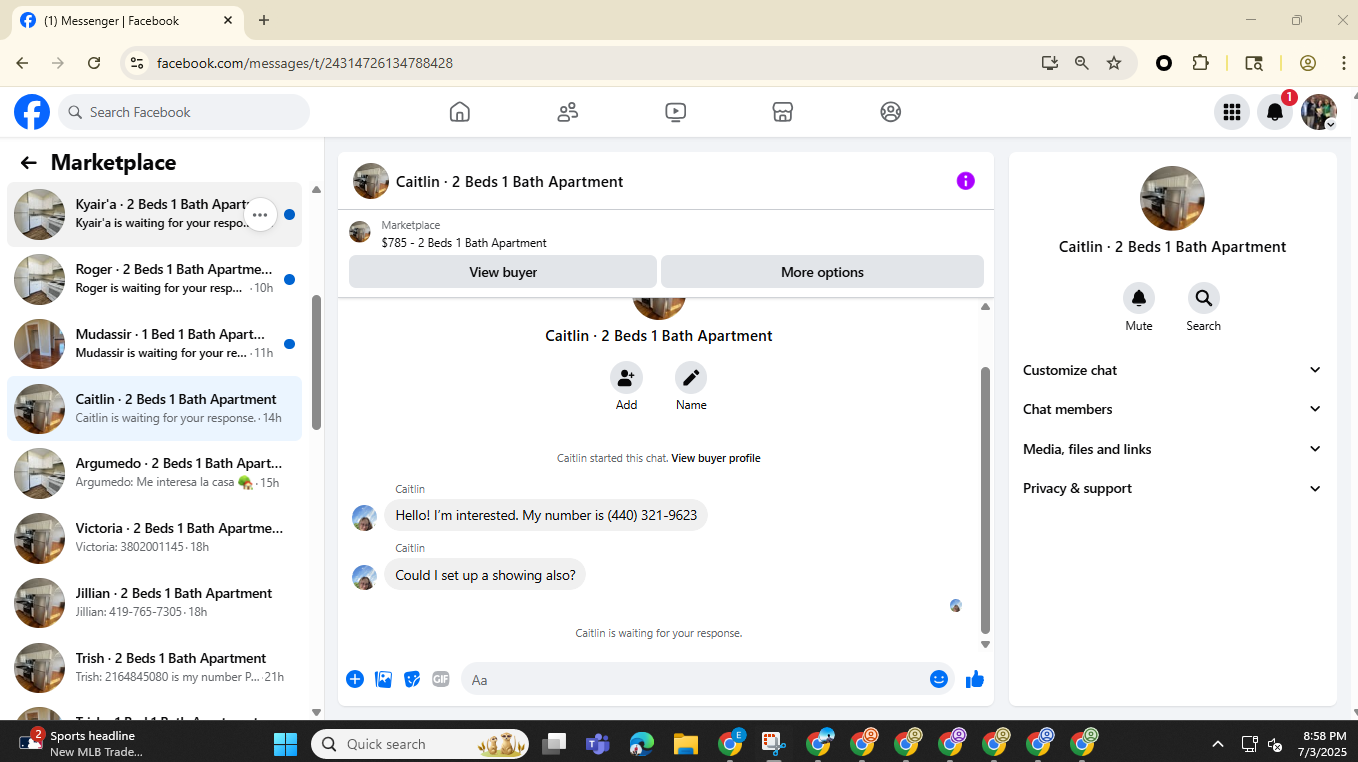This screenshot has width=1358, height=762.
Task: Click the chat list scrollbar
Action: pyautogui.click(x=317, y=362)
